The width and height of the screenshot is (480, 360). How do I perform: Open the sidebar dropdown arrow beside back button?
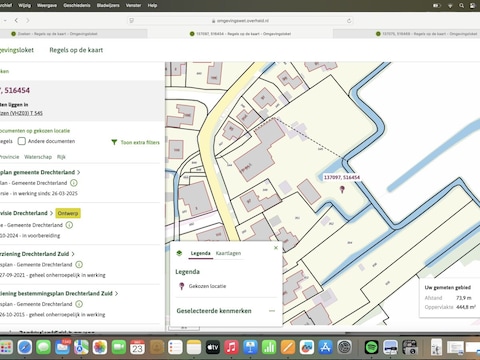pyautogui.click(x=5, y=21)
